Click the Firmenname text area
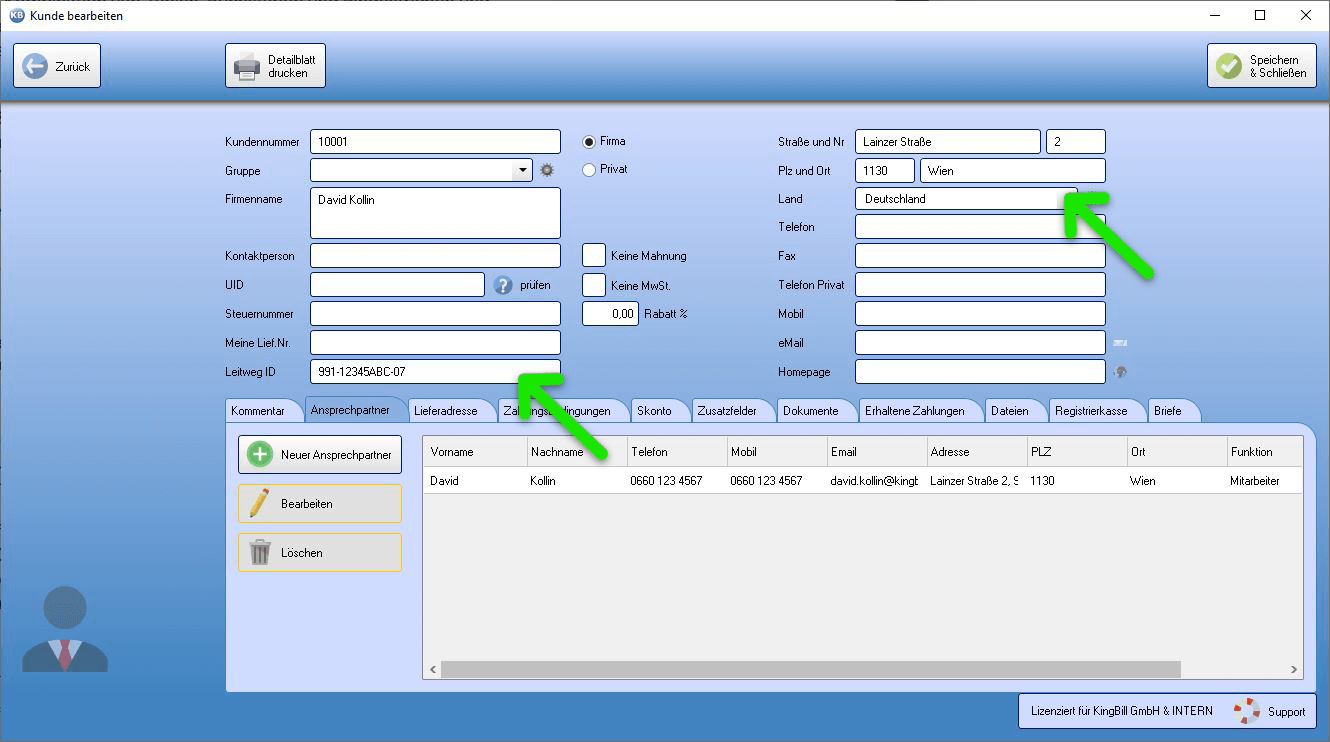This screenshot has height=742, width=1330. pyautogui.click(x=435, y=213)
